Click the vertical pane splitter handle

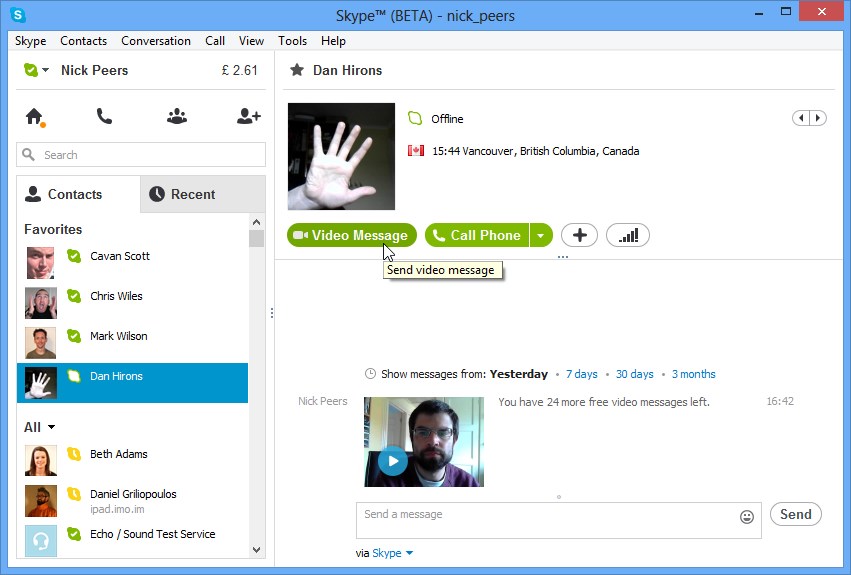point(271,313)
